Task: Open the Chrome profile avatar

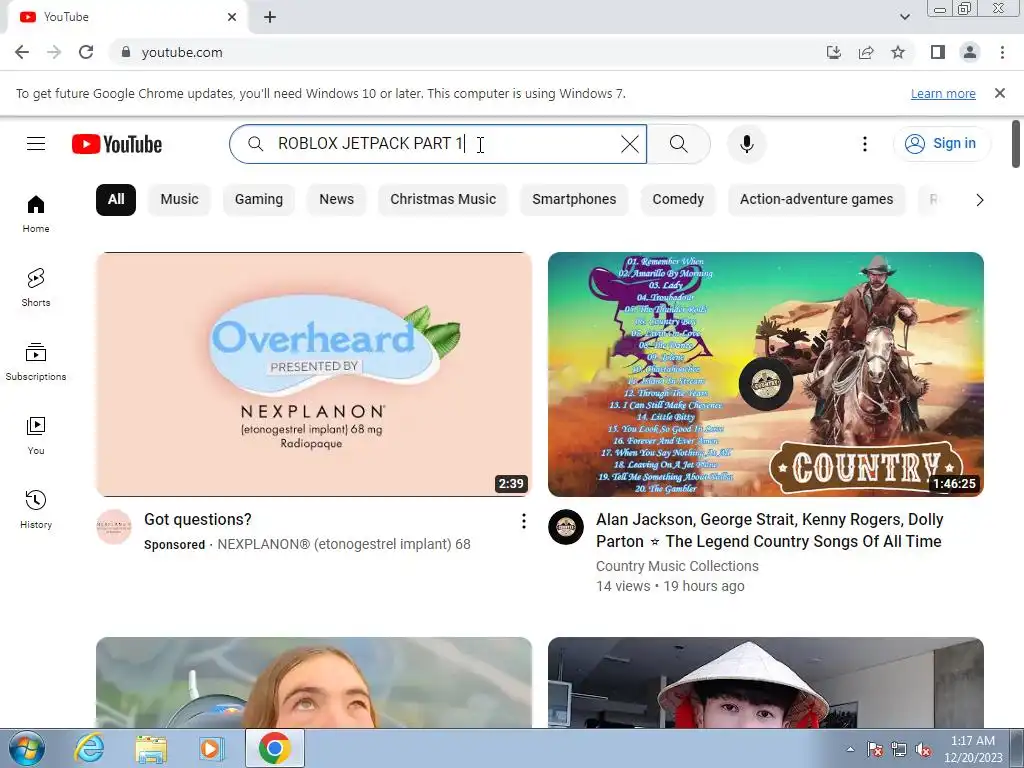Action: (x=970, y=52)
